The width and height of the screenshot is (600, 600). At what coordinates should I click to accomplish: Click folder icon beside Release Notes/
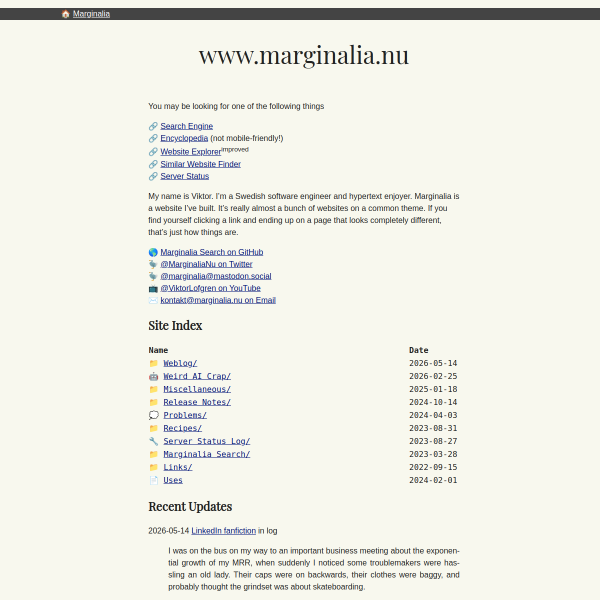pyautogui.click(x=153, y=402)
